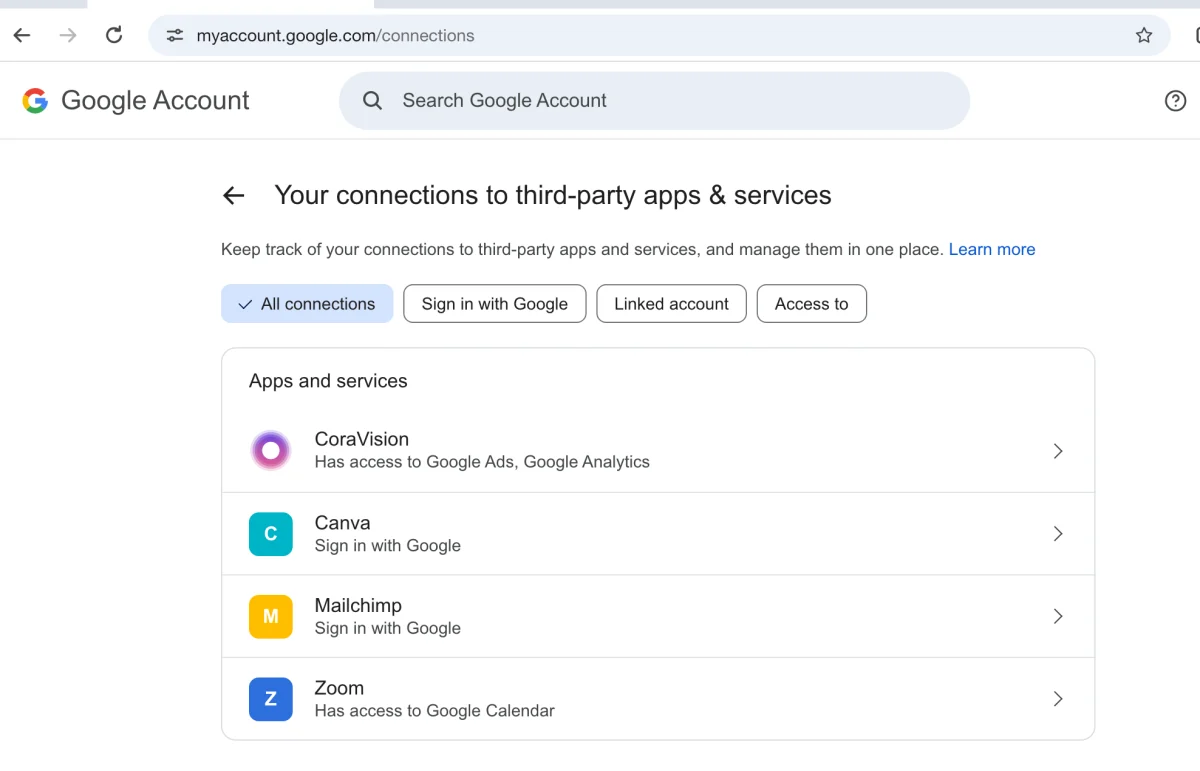This screenshot has width=1200, height=771.
Task: Click the search magnifier icon
Action: pos(373,100)
